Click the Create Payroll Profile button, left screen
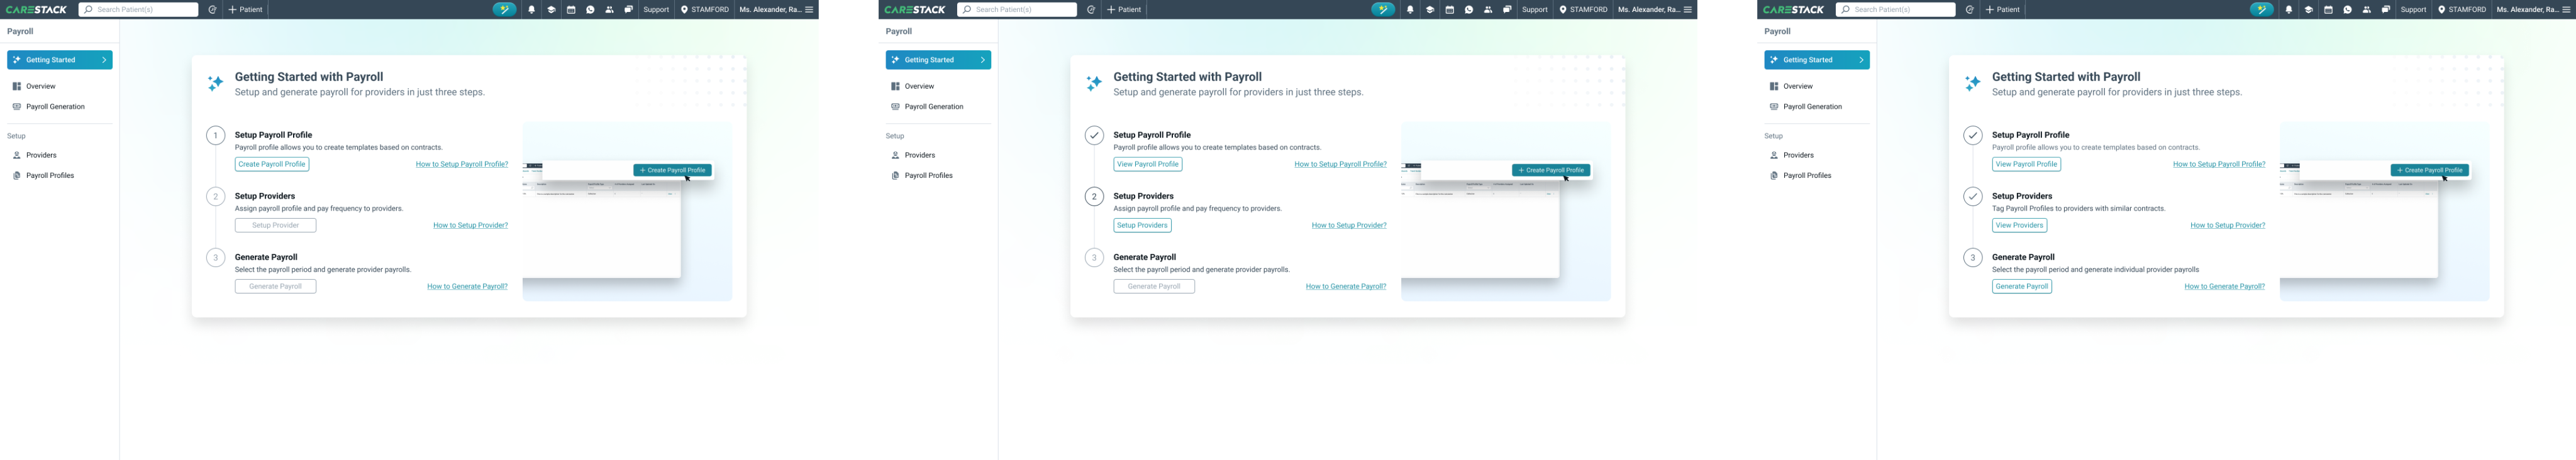This screenshot has width=2576, height=460. point(272,164)
